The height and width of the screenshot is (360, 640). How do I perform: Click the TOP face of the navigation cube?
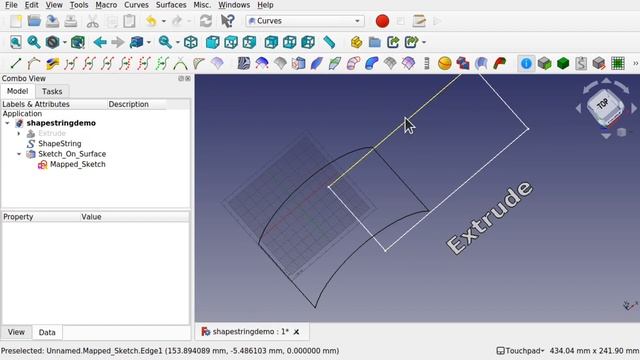[604, 104]
